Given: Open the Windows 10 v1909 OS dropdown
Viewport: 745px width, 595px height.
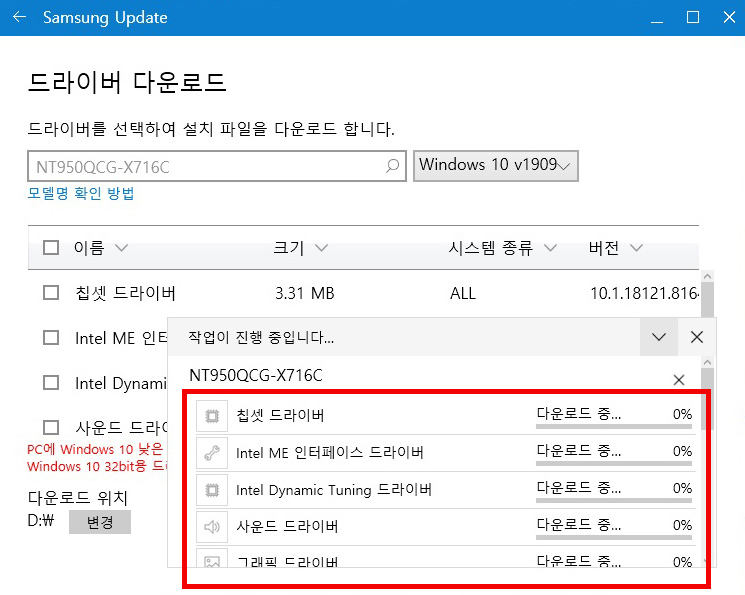Looking at the screenshot, I should (x=496, y=166).
